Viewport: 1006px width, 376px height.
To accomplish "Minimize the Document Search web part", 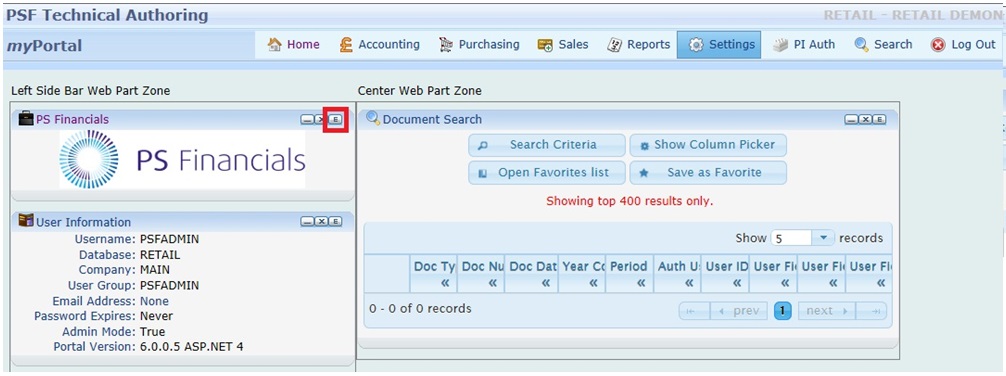I will coord(851,119).
